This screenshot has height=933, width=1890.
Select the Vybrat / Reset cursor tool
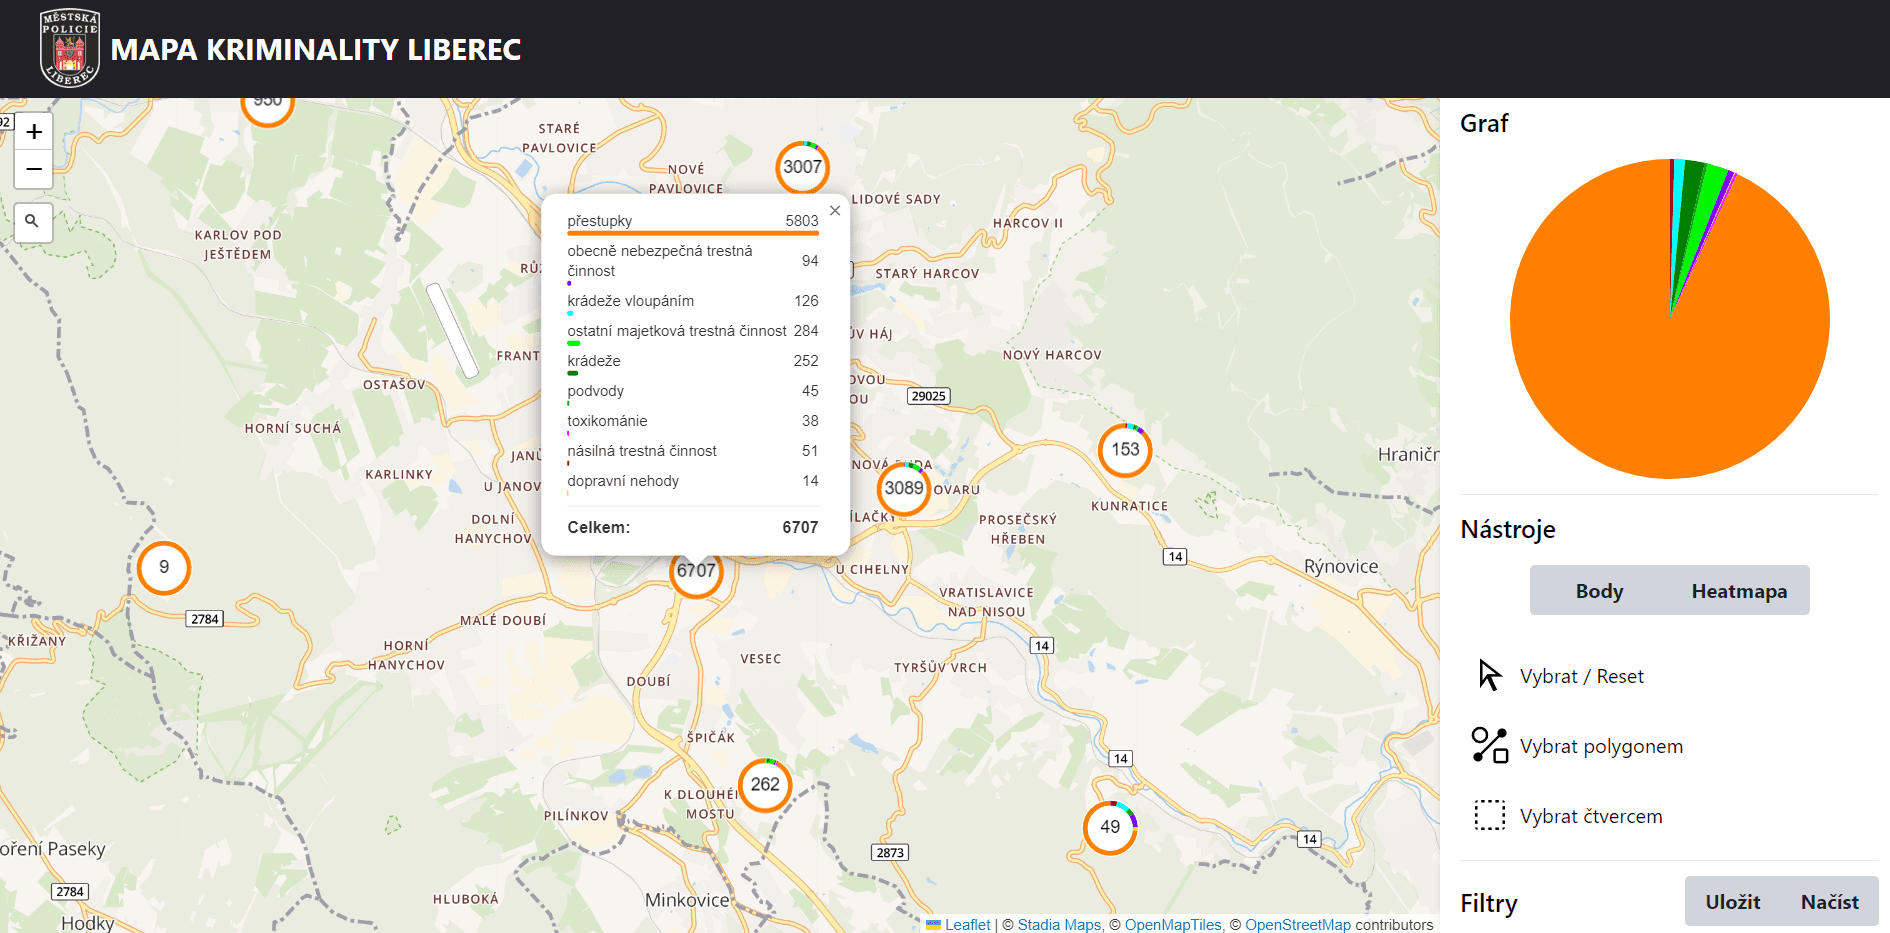pyautogui.click(x=1580, y=675)
